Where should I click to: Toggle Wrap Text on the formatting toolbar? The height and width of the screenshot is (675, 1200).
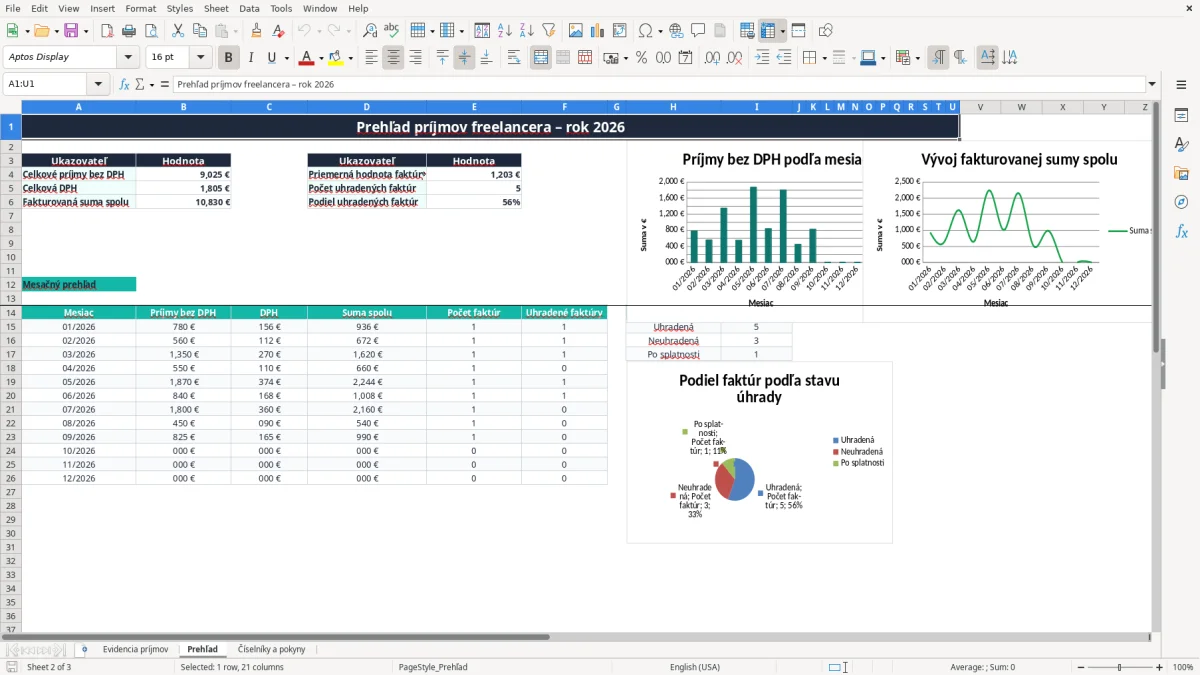pyautogui.click(x=514, y=58)
